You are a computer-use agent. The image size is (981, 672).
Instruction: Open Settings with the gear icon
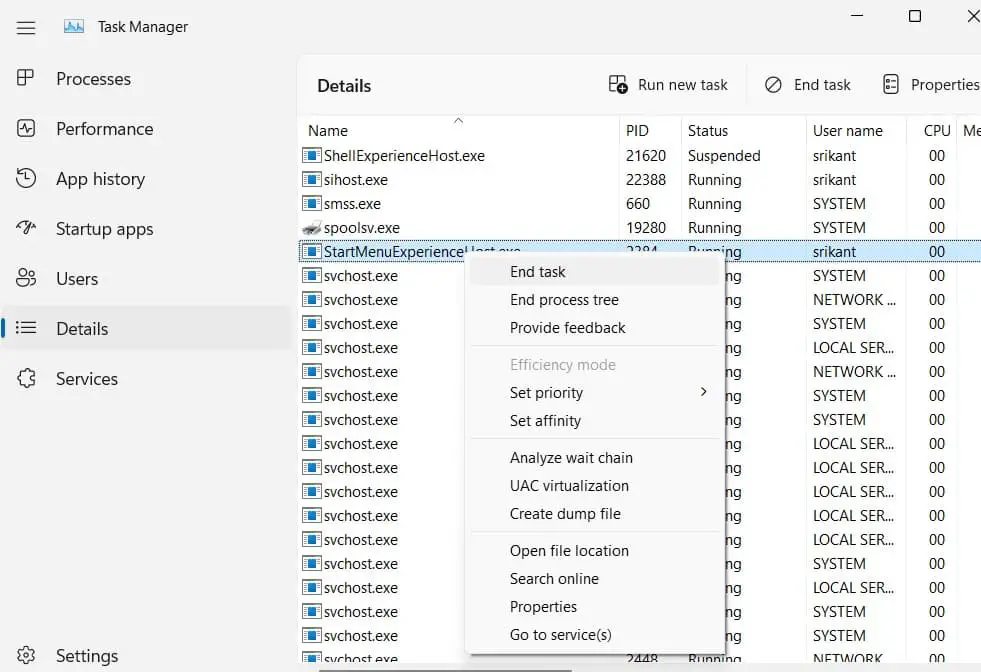[x=26, y=656]
